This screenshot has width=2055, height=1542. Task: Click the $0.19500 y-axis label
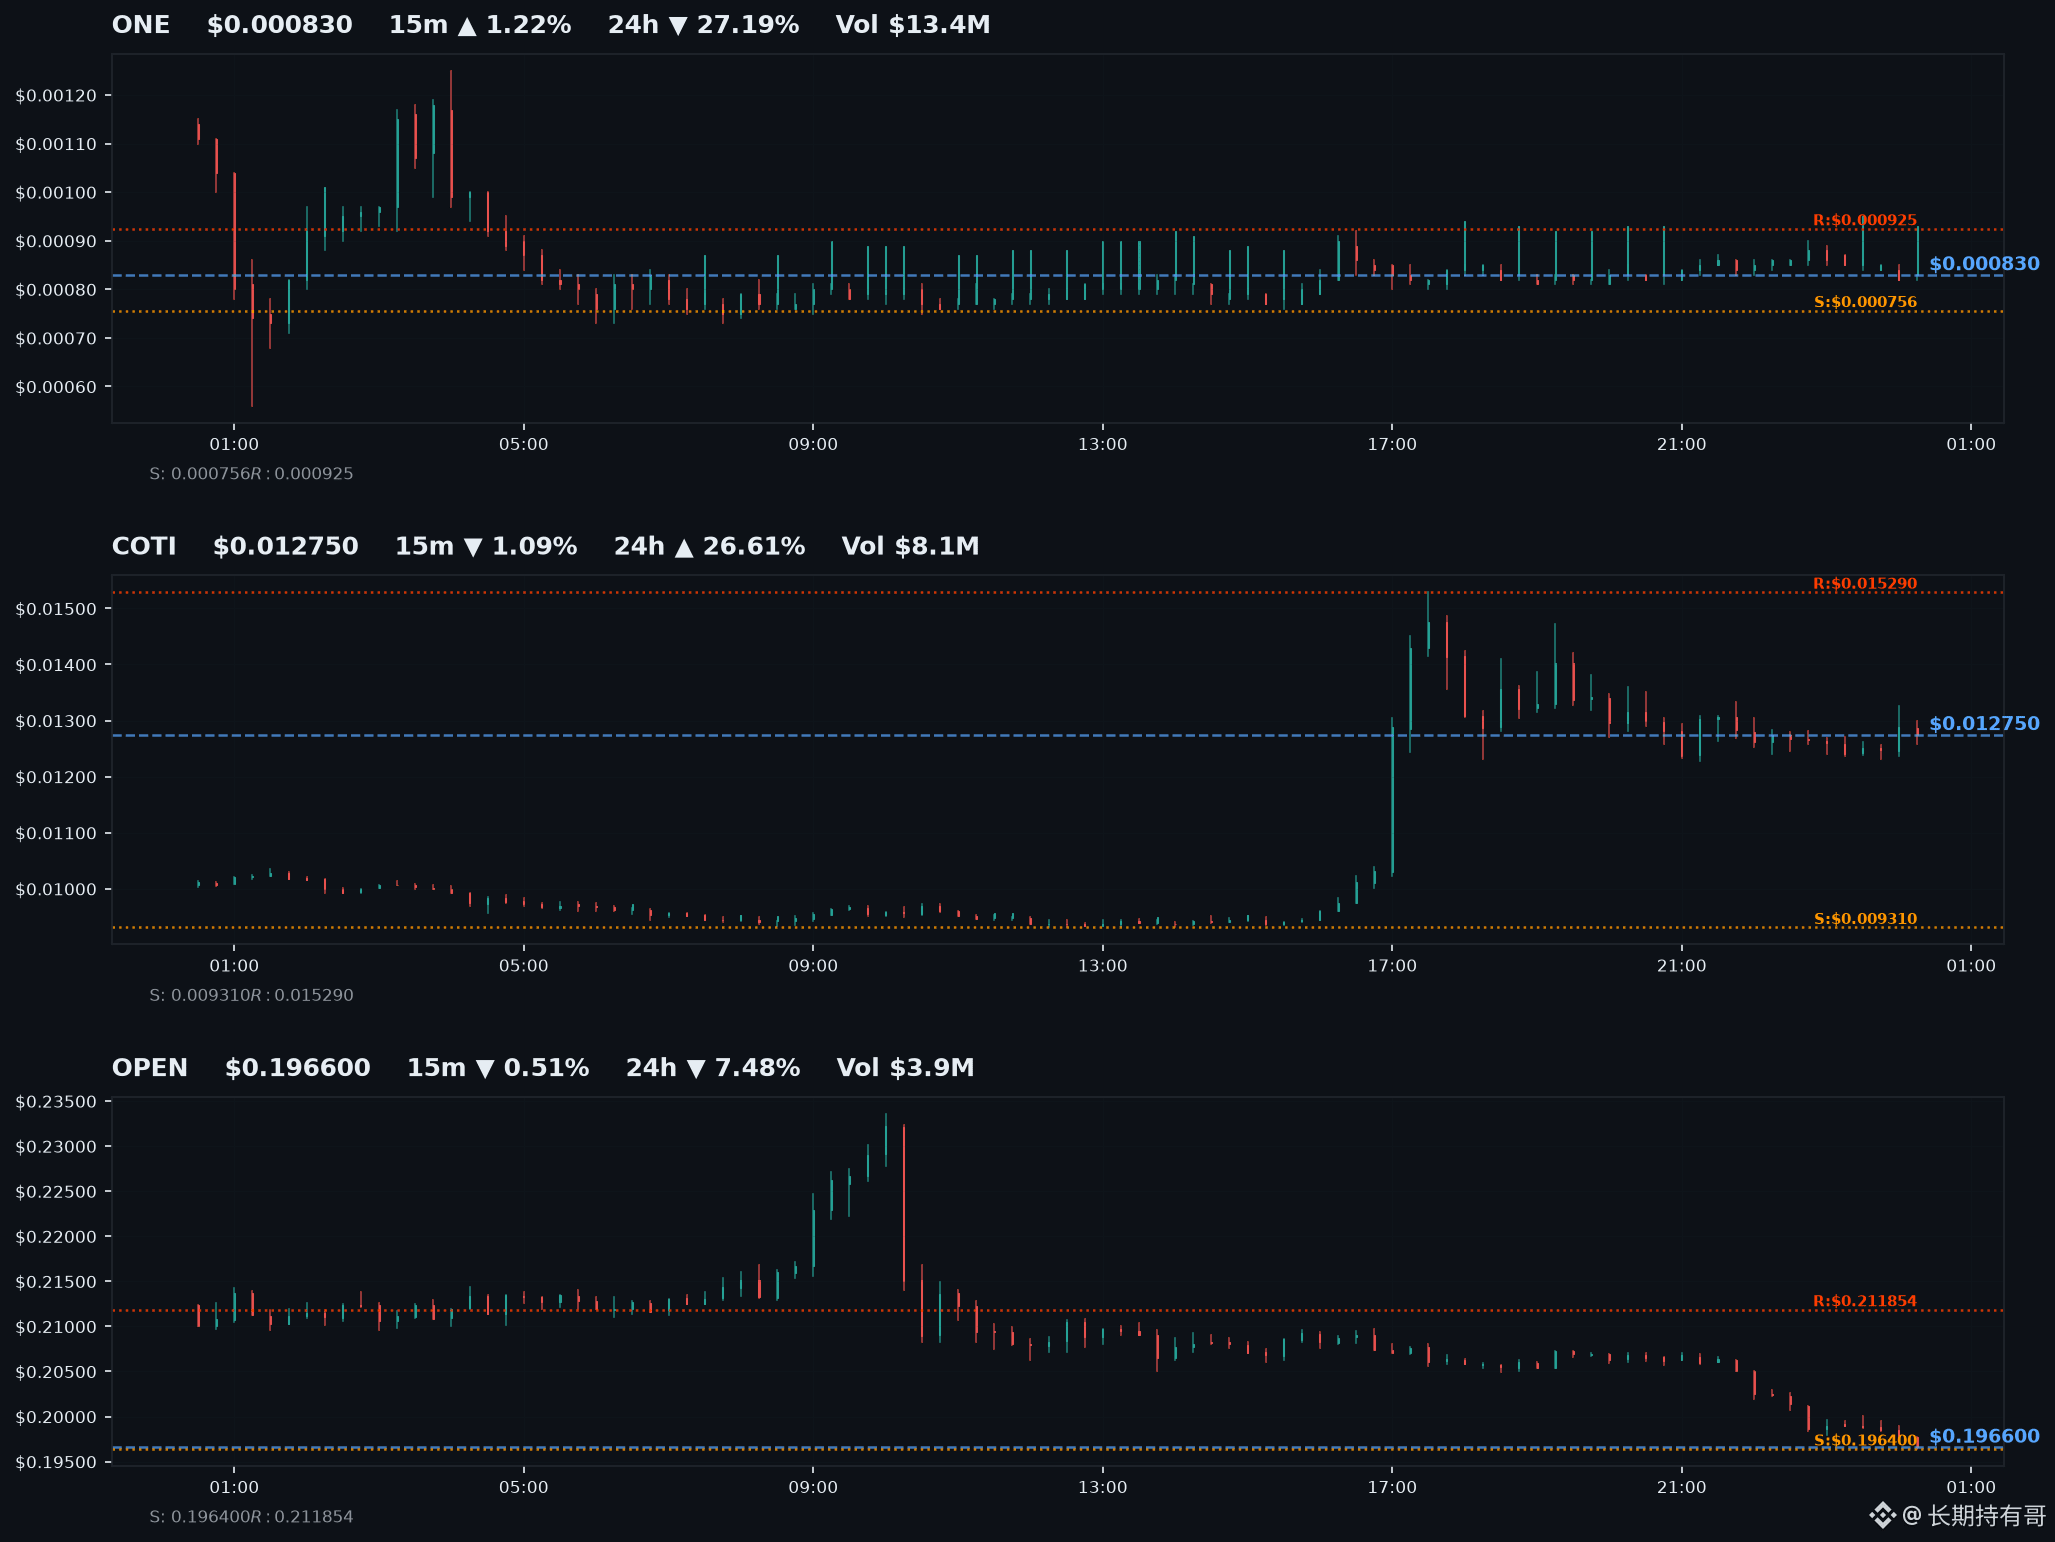(56, 1463)
